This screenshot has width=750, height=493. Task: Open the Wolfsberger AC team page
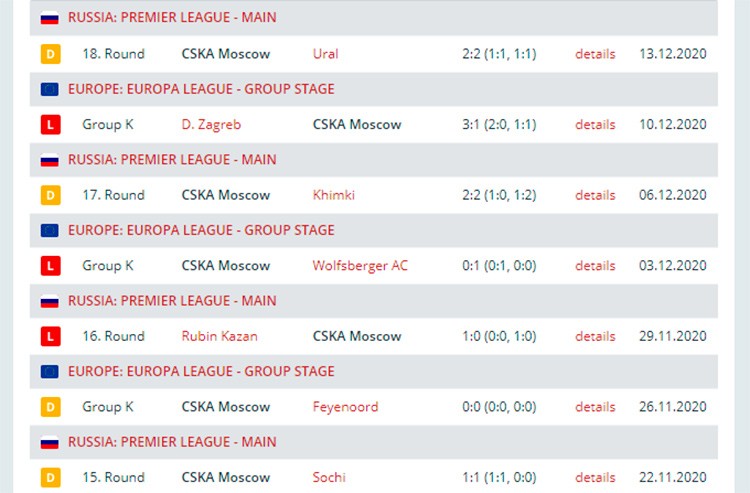pos(360,266)
